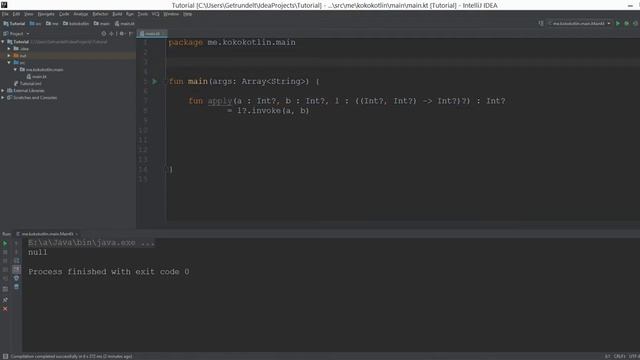
Task: Expand External Libraries node
Action: click(3, 90)
